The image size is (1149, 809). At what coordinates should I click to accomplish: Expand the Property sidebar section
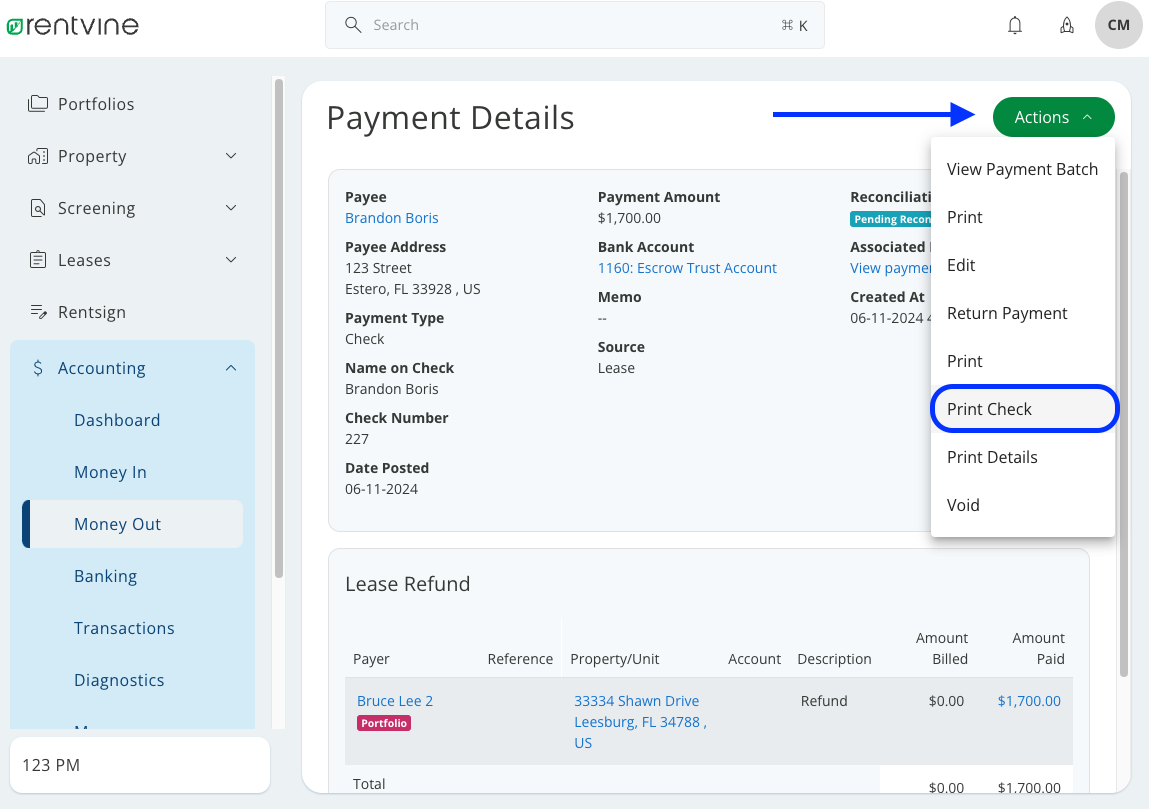(231, 156)
